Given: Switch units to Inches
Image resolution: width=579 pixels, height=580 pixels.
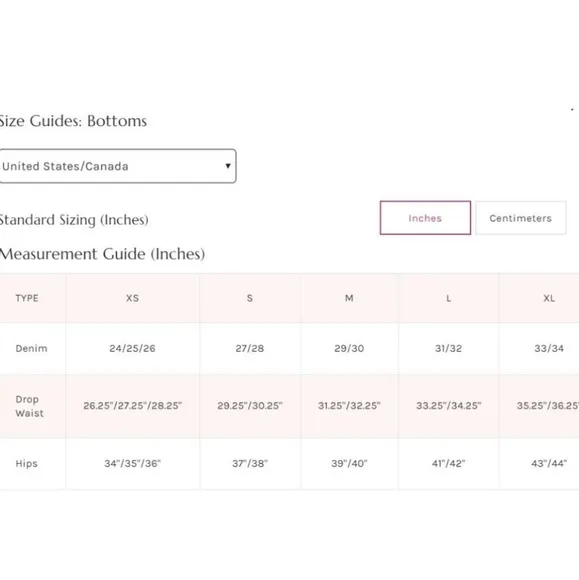Looking at the screenshot, I should point(425,218).
